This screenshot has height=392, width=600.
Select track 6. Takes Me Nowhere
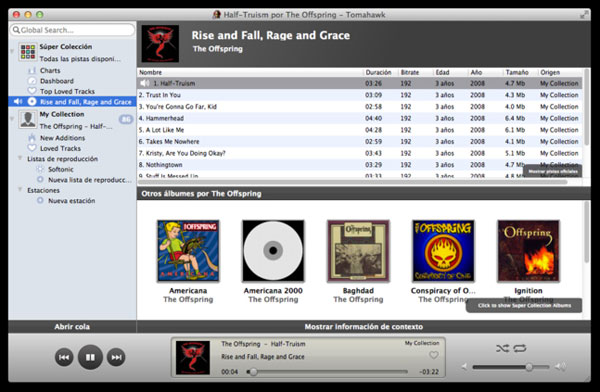click(360, 141)
